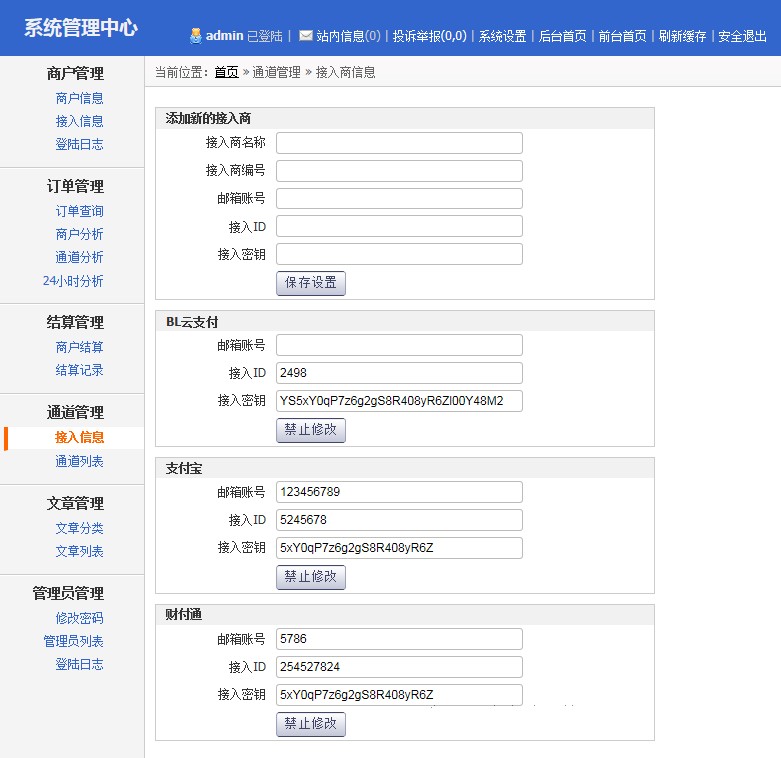Click the 系统管理中心 title

pyautogui.click(x=81, y=28)
